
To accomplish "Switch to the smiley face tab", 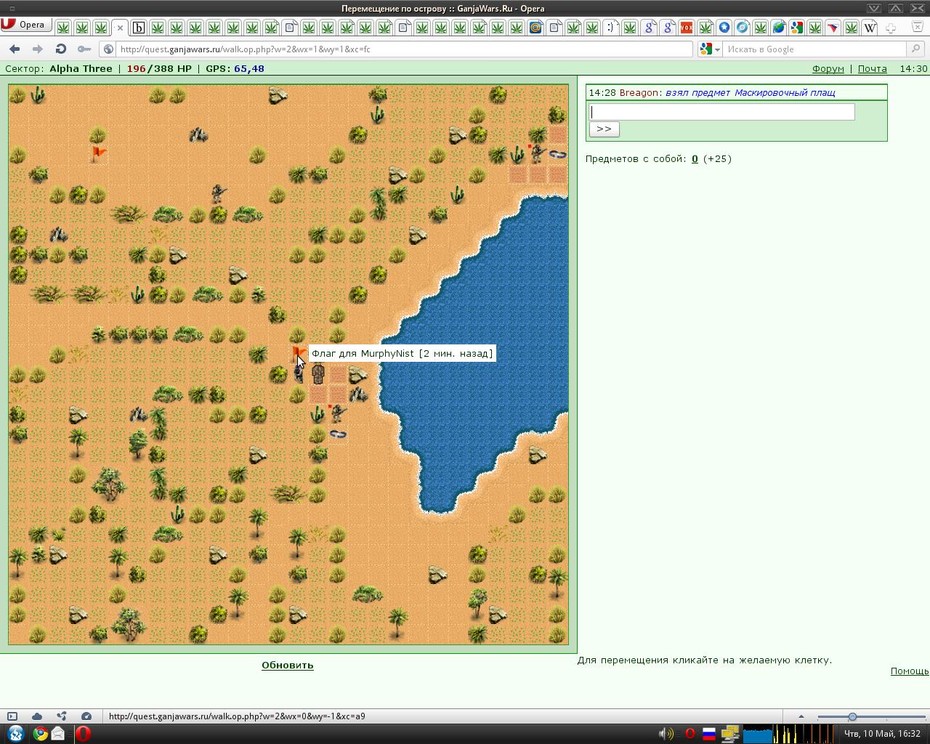I will pos(611,27).
